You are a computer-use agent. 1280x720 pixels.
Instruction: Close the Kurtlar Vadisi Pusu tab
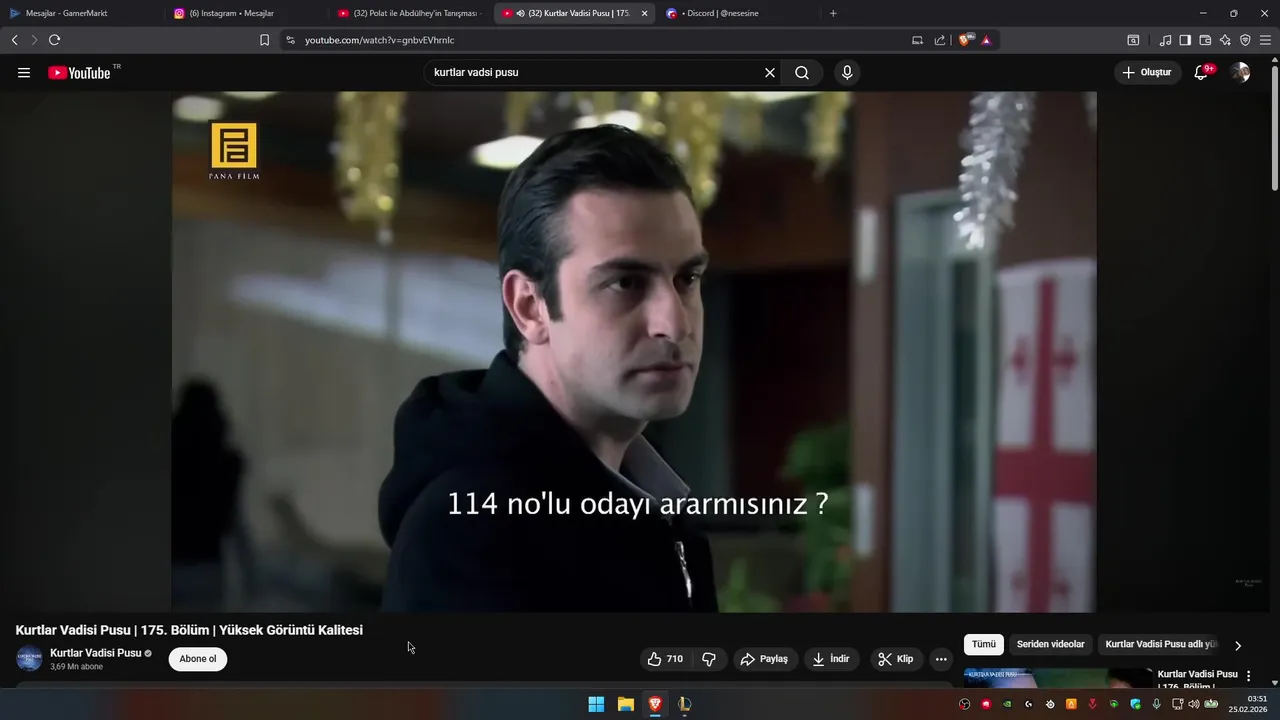(644, 13)
